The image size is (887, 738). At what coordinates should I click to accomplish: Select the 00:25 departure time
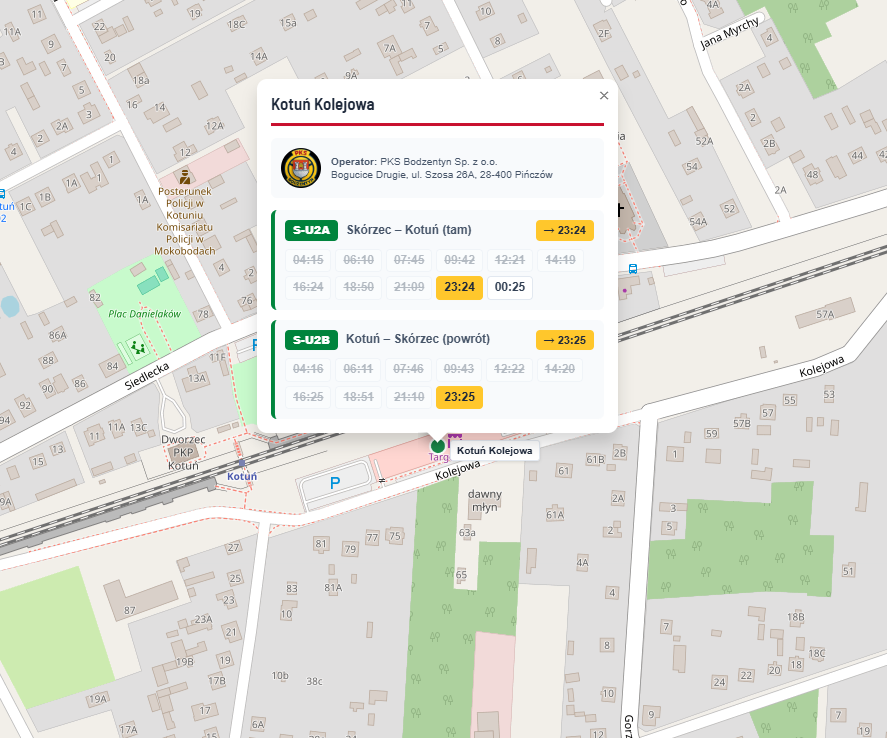pos(510,287)
